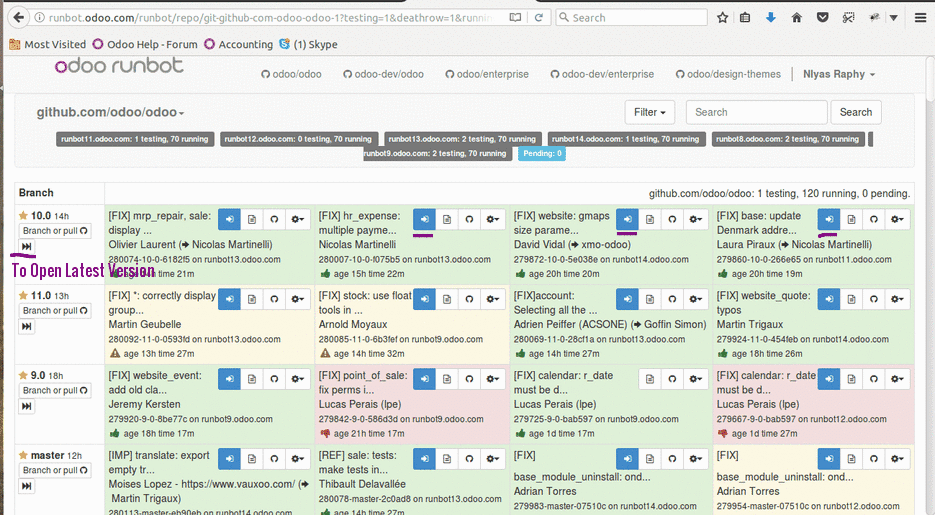Open GitHub icon for the base update Denmark build

874,219
